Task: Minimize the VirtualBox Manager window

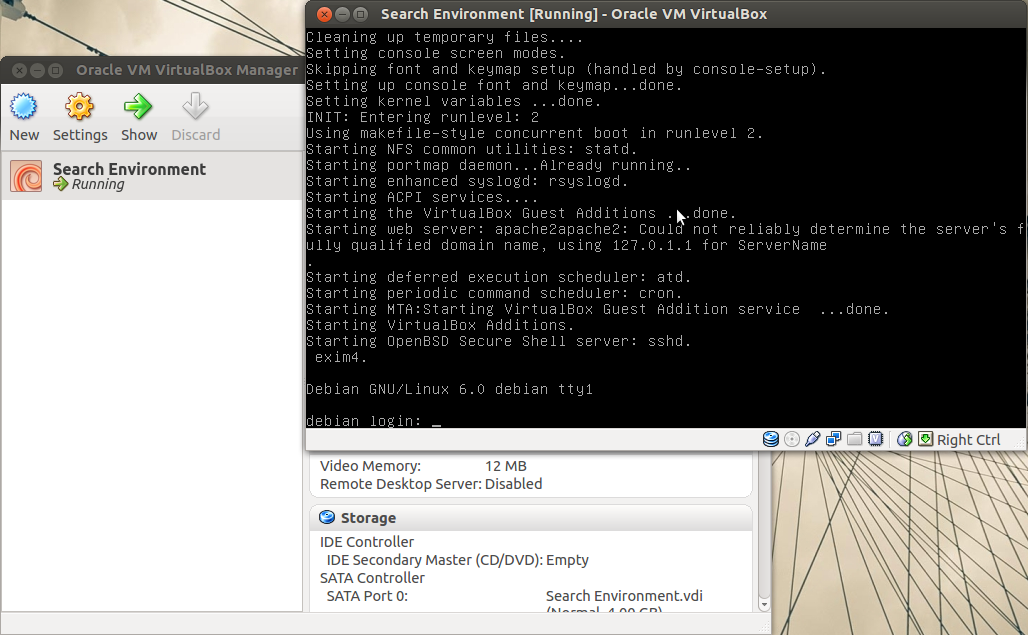Action: (x=37, y=70)
